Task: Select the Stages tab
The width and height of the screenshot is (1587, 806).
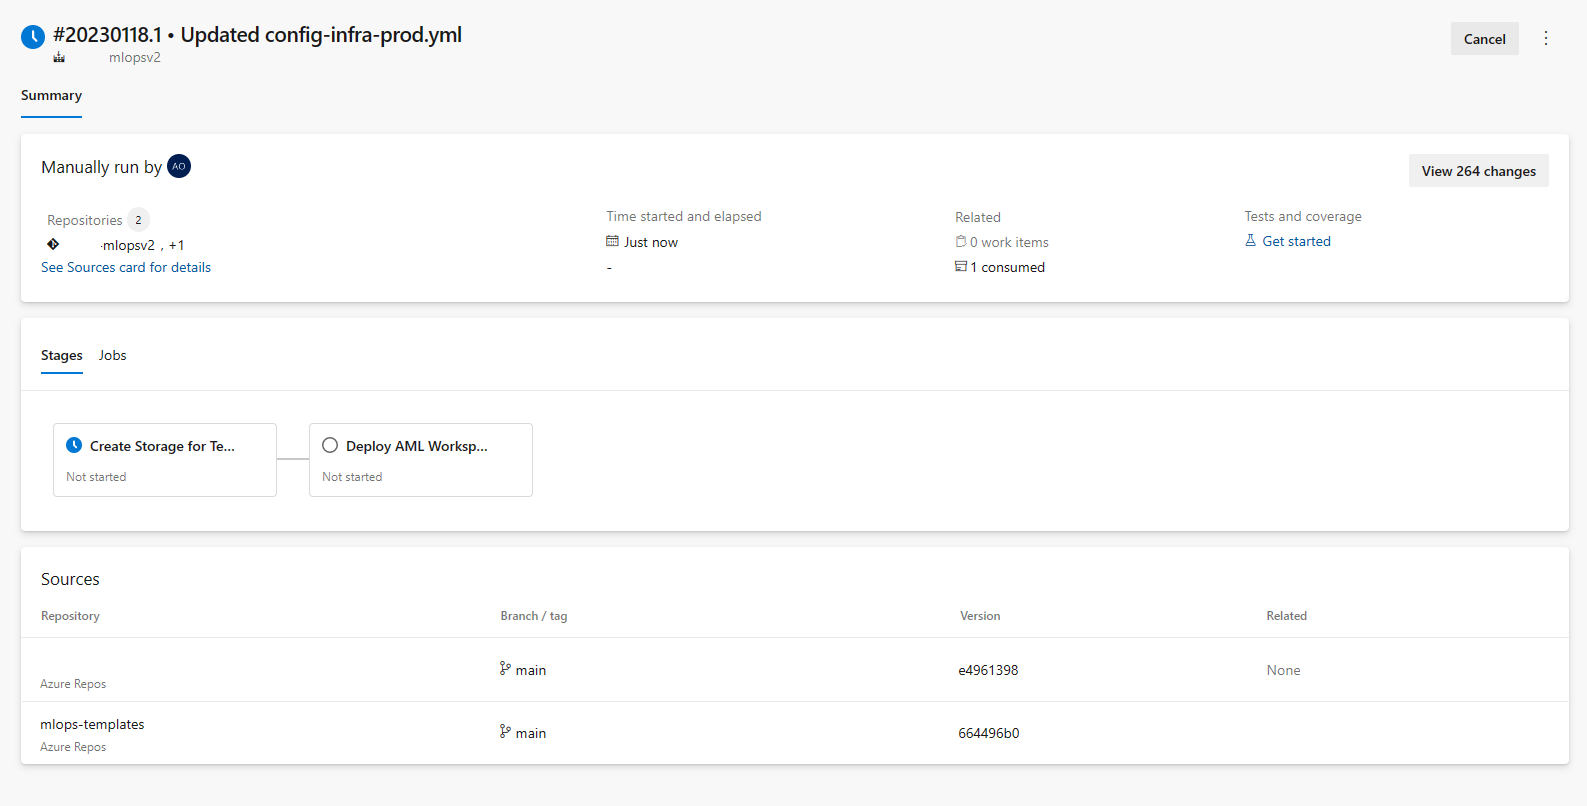Action: click(x=61, y=355)
